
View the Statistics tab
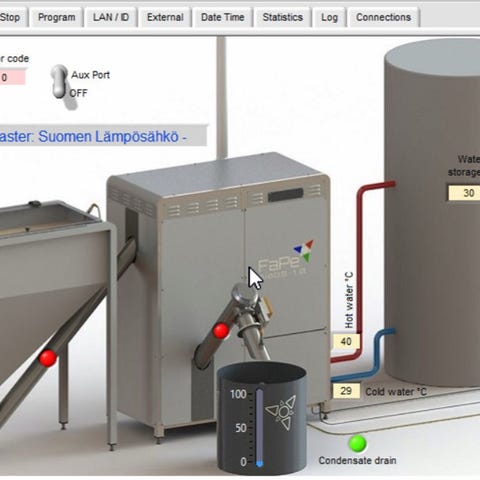[x=282, y=17]
